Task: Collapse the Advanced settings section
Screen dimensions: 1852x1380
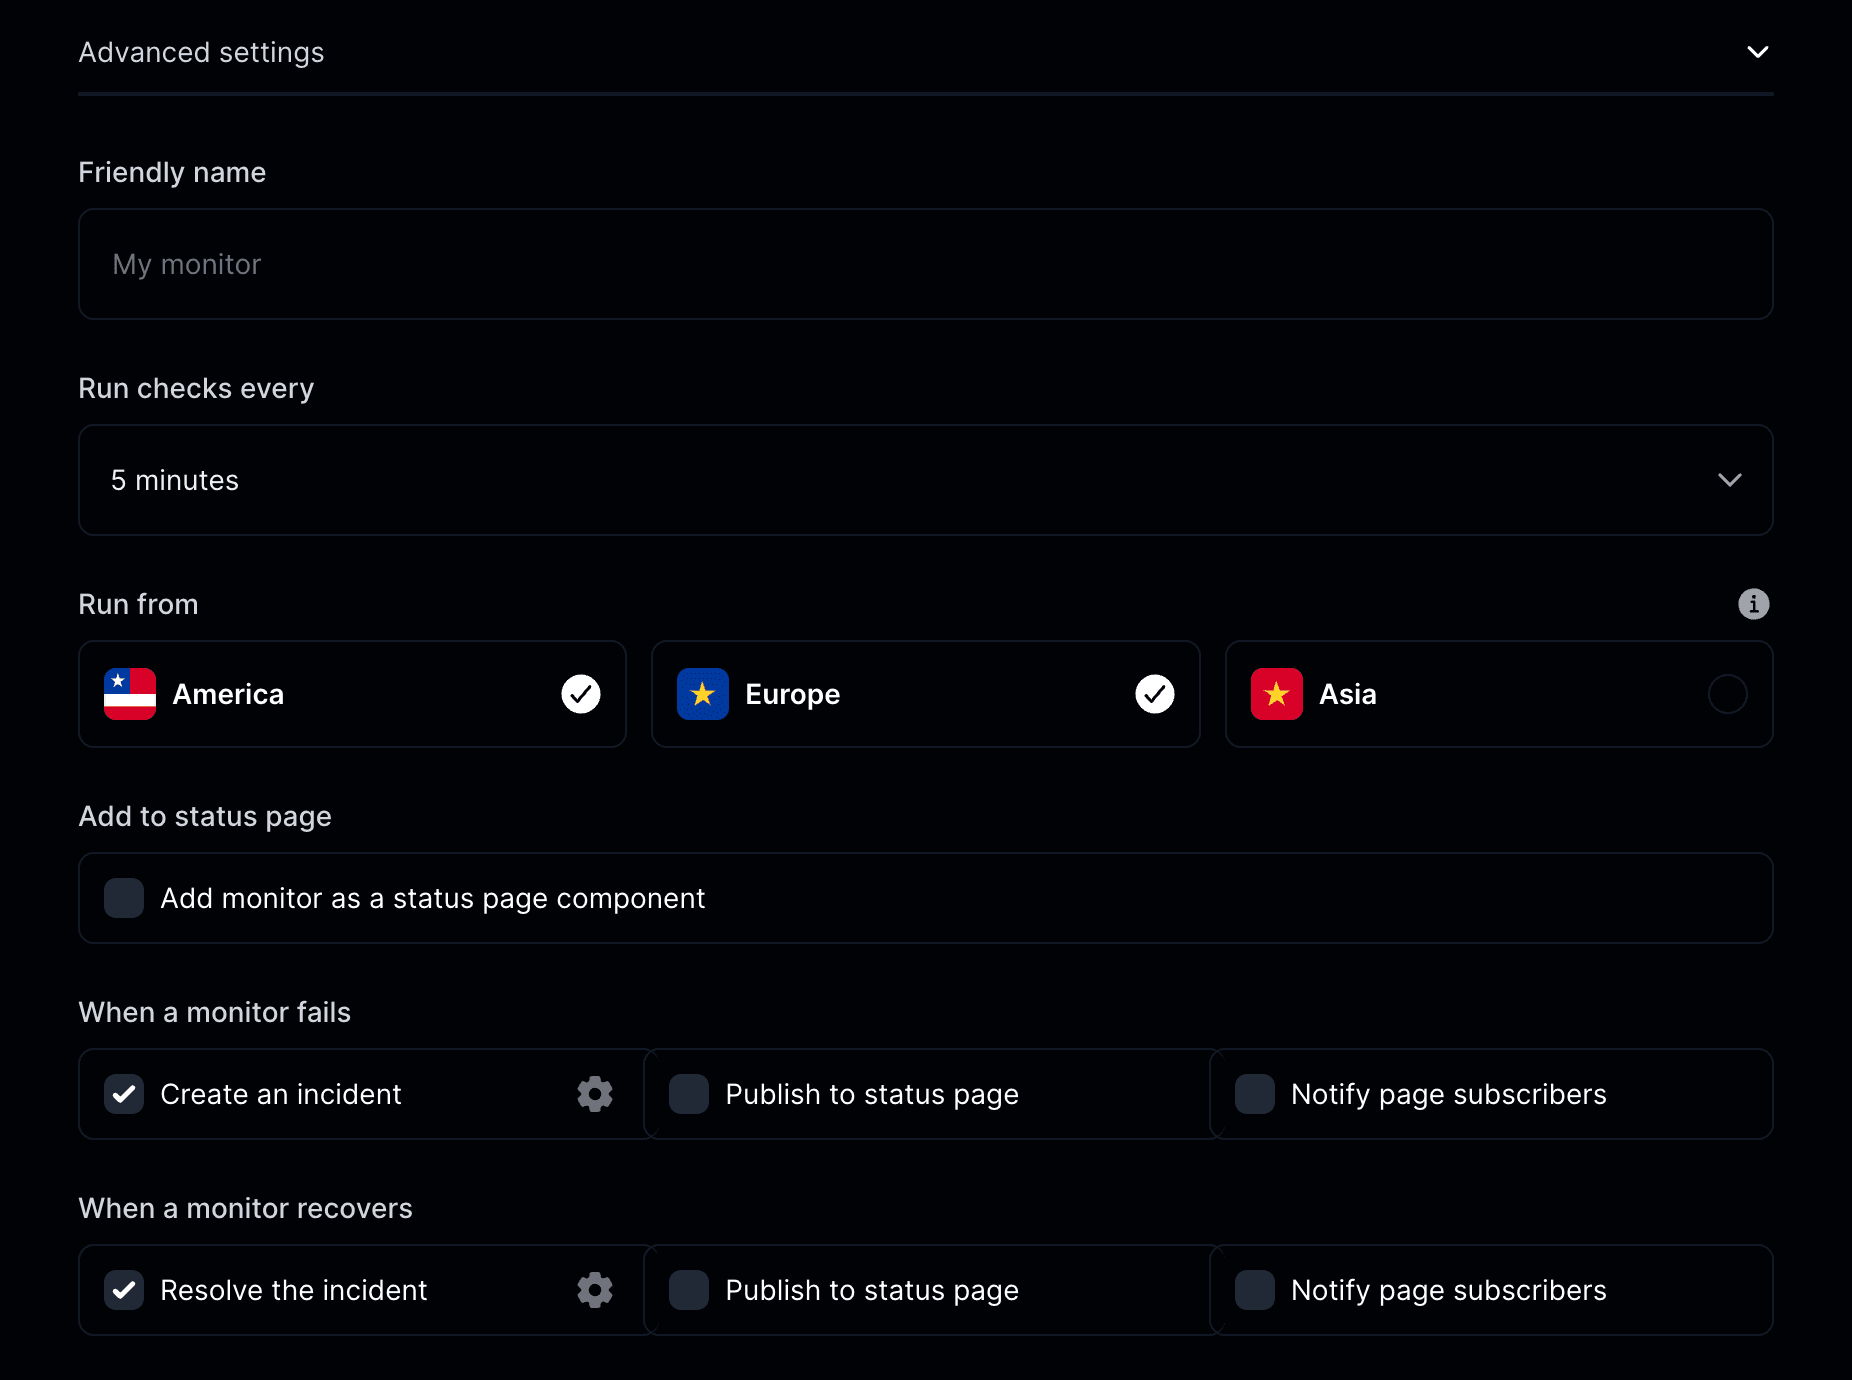Action: (x=1758, y=52)
